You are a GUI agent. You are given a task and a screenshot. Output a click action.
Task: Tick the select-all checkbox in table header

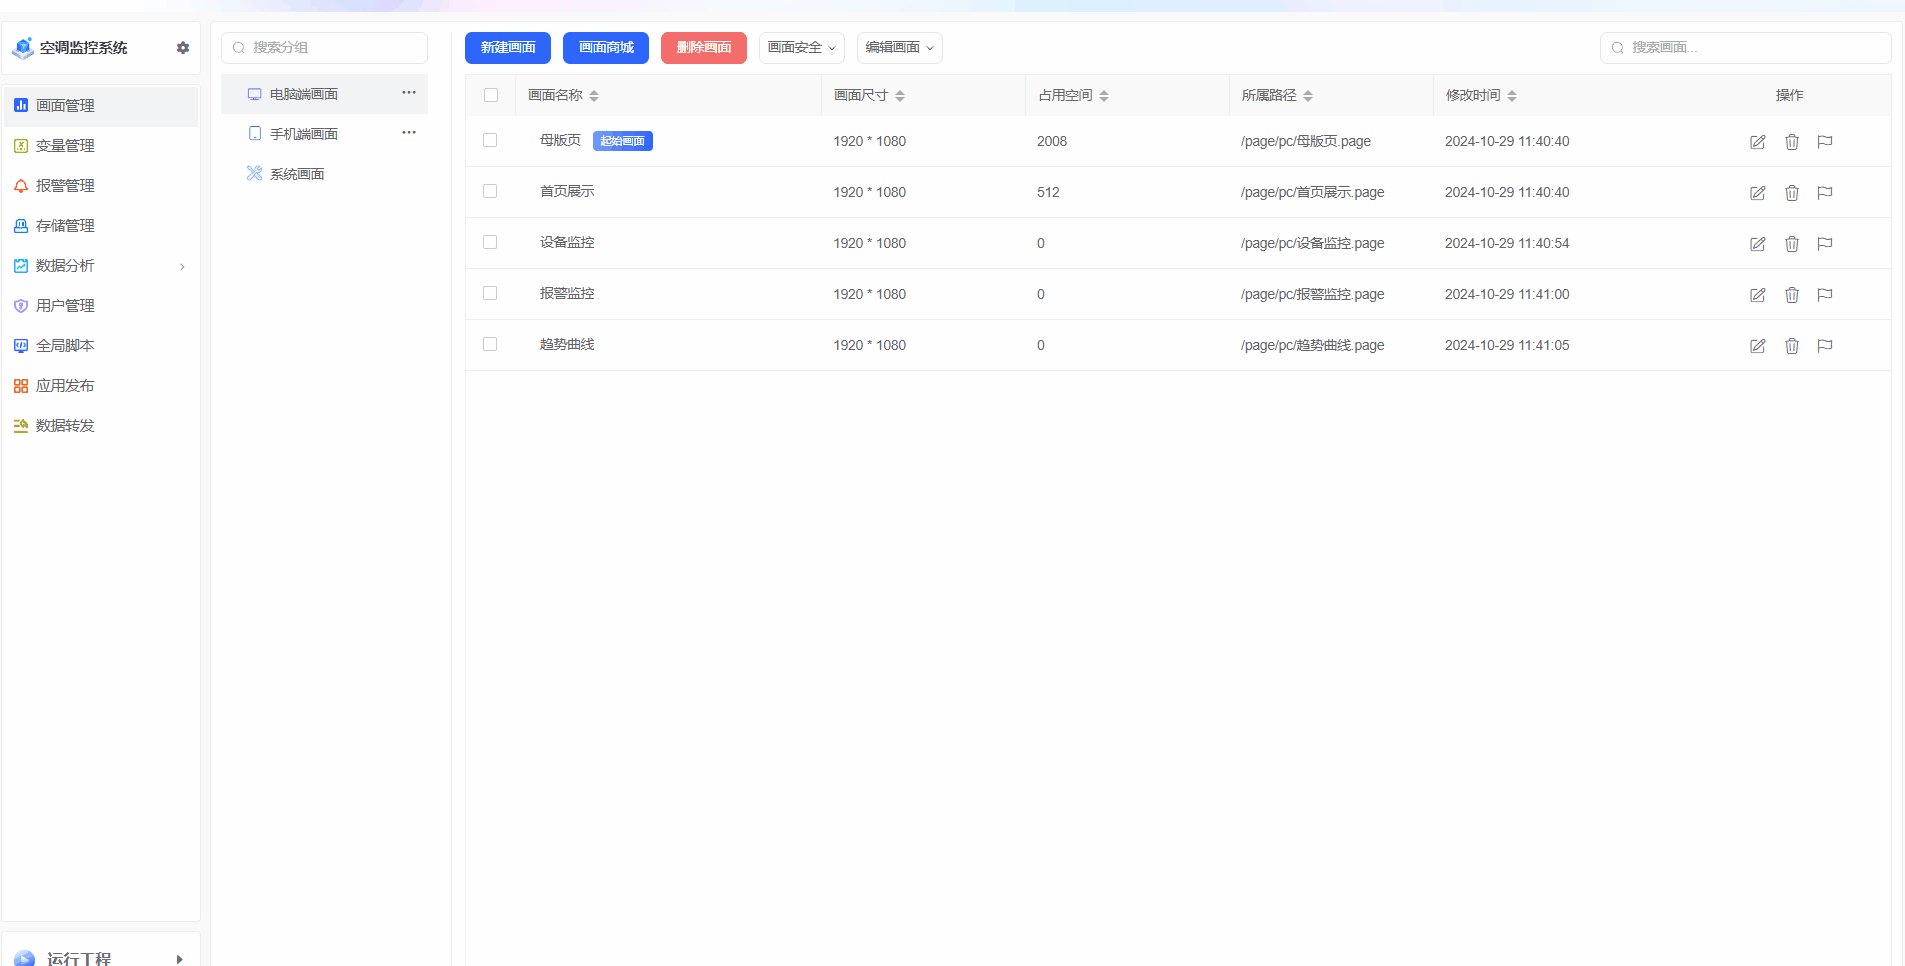click(491, 96)
